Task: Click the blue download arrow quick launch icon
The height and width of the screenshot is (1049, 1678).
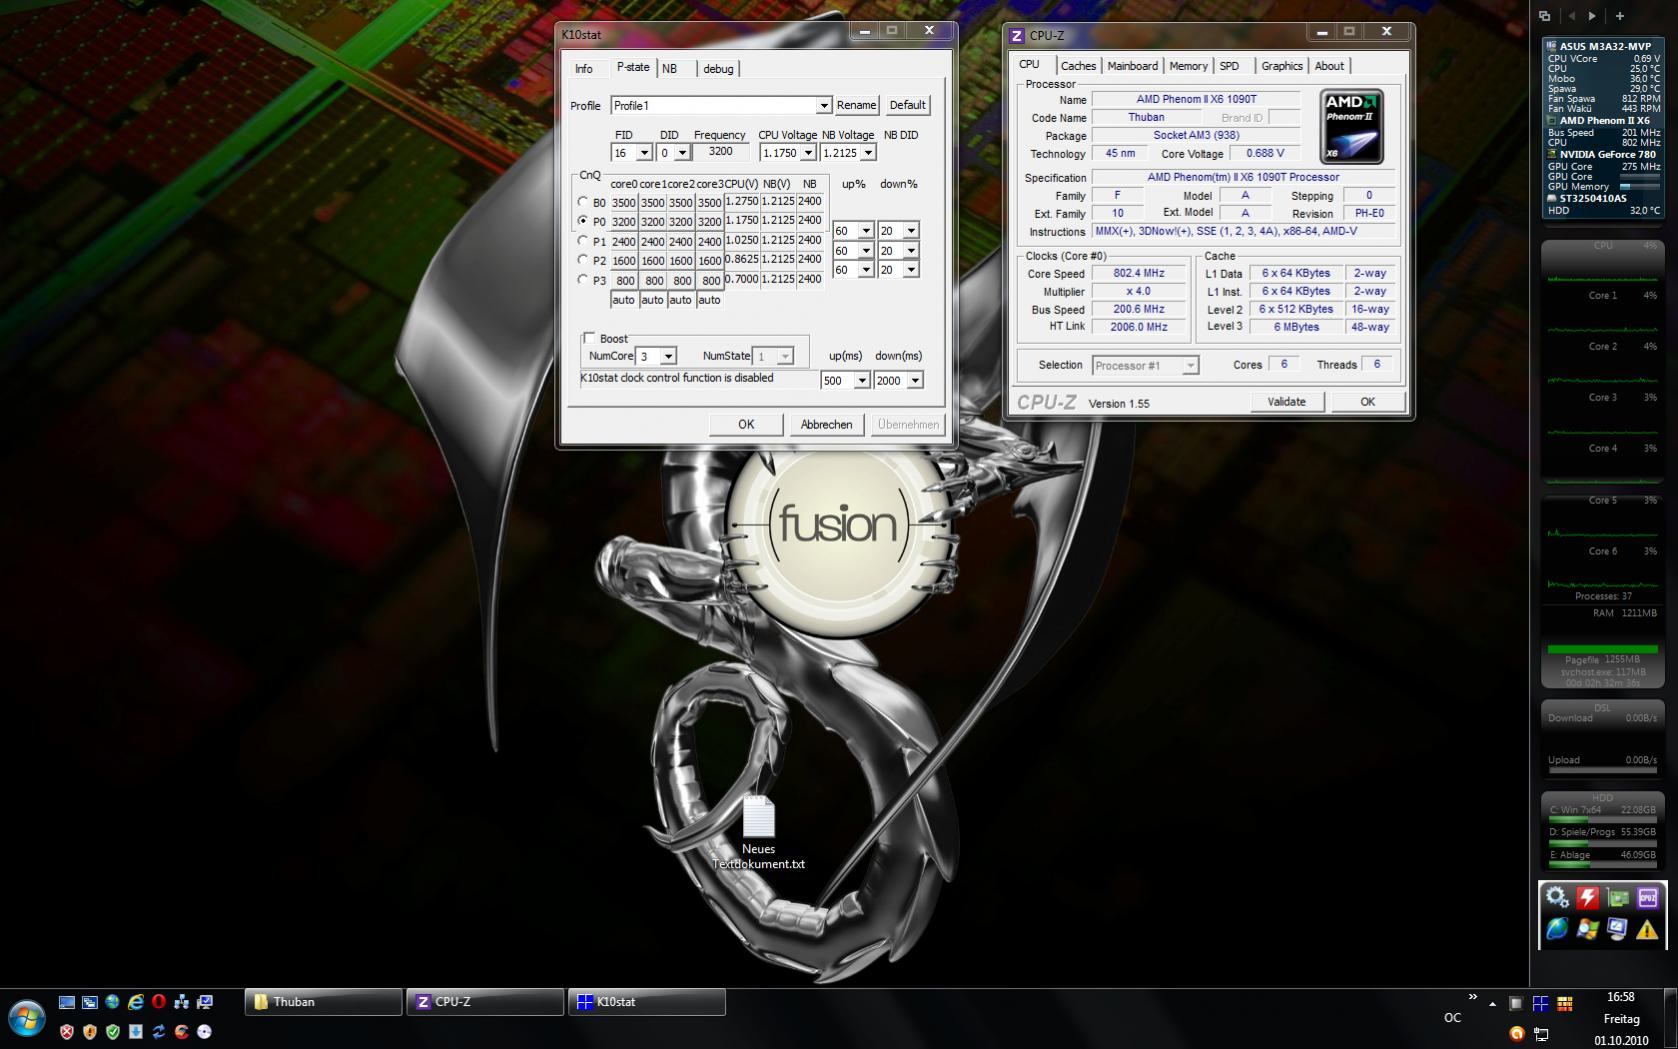Action: [x=135, y=1032]
